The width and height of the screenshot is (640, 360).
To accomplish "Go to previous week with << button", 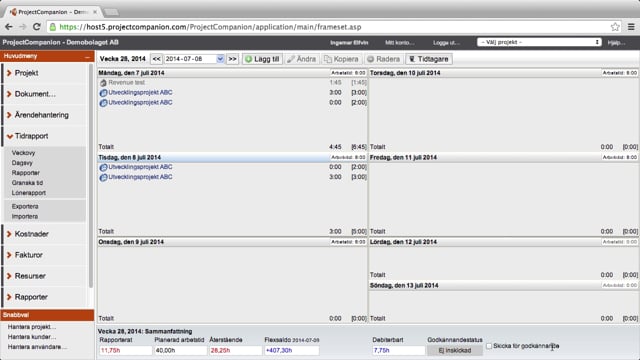I will coord(156,59).
